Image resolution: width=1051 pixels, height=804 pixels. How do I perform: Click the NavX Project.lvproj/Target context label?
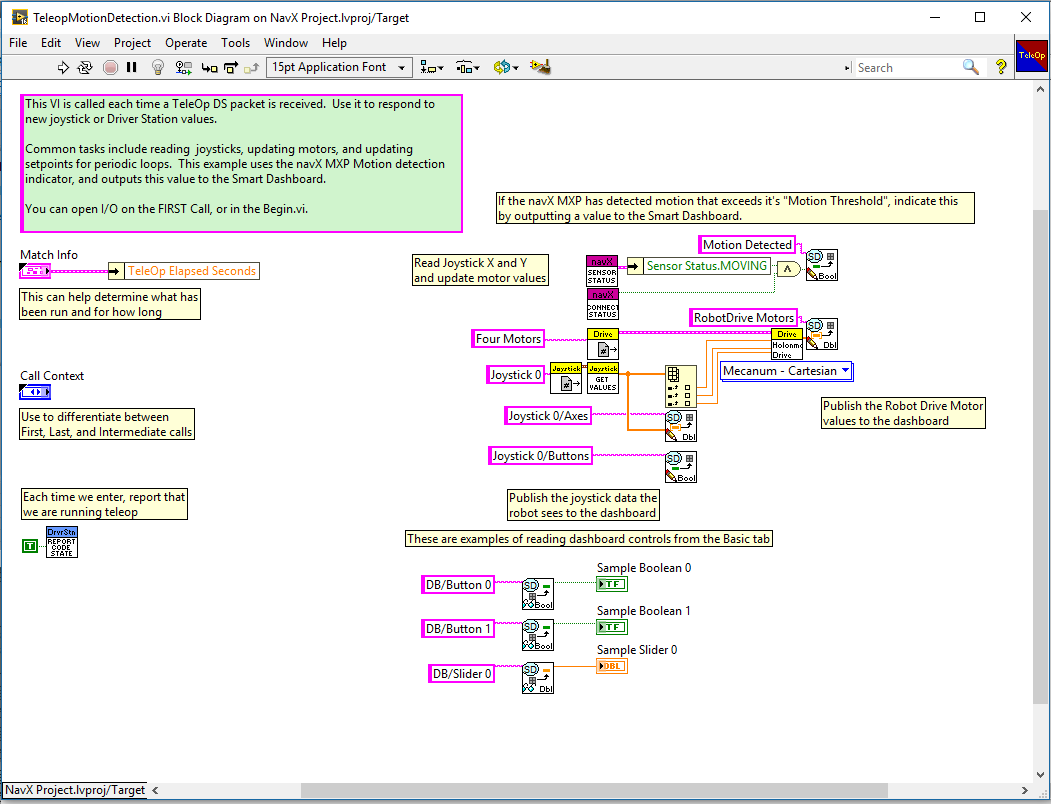click(x=75, y=790)
